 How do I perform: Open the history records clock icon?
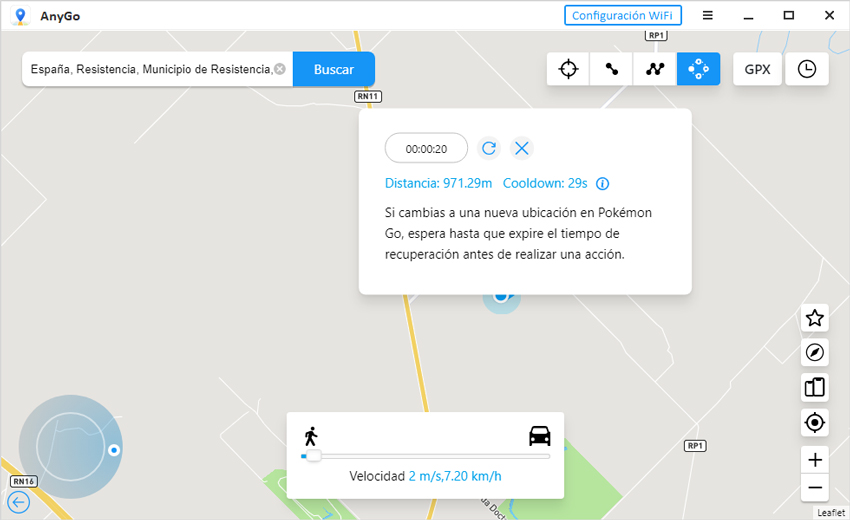click(x=807, y=69)
